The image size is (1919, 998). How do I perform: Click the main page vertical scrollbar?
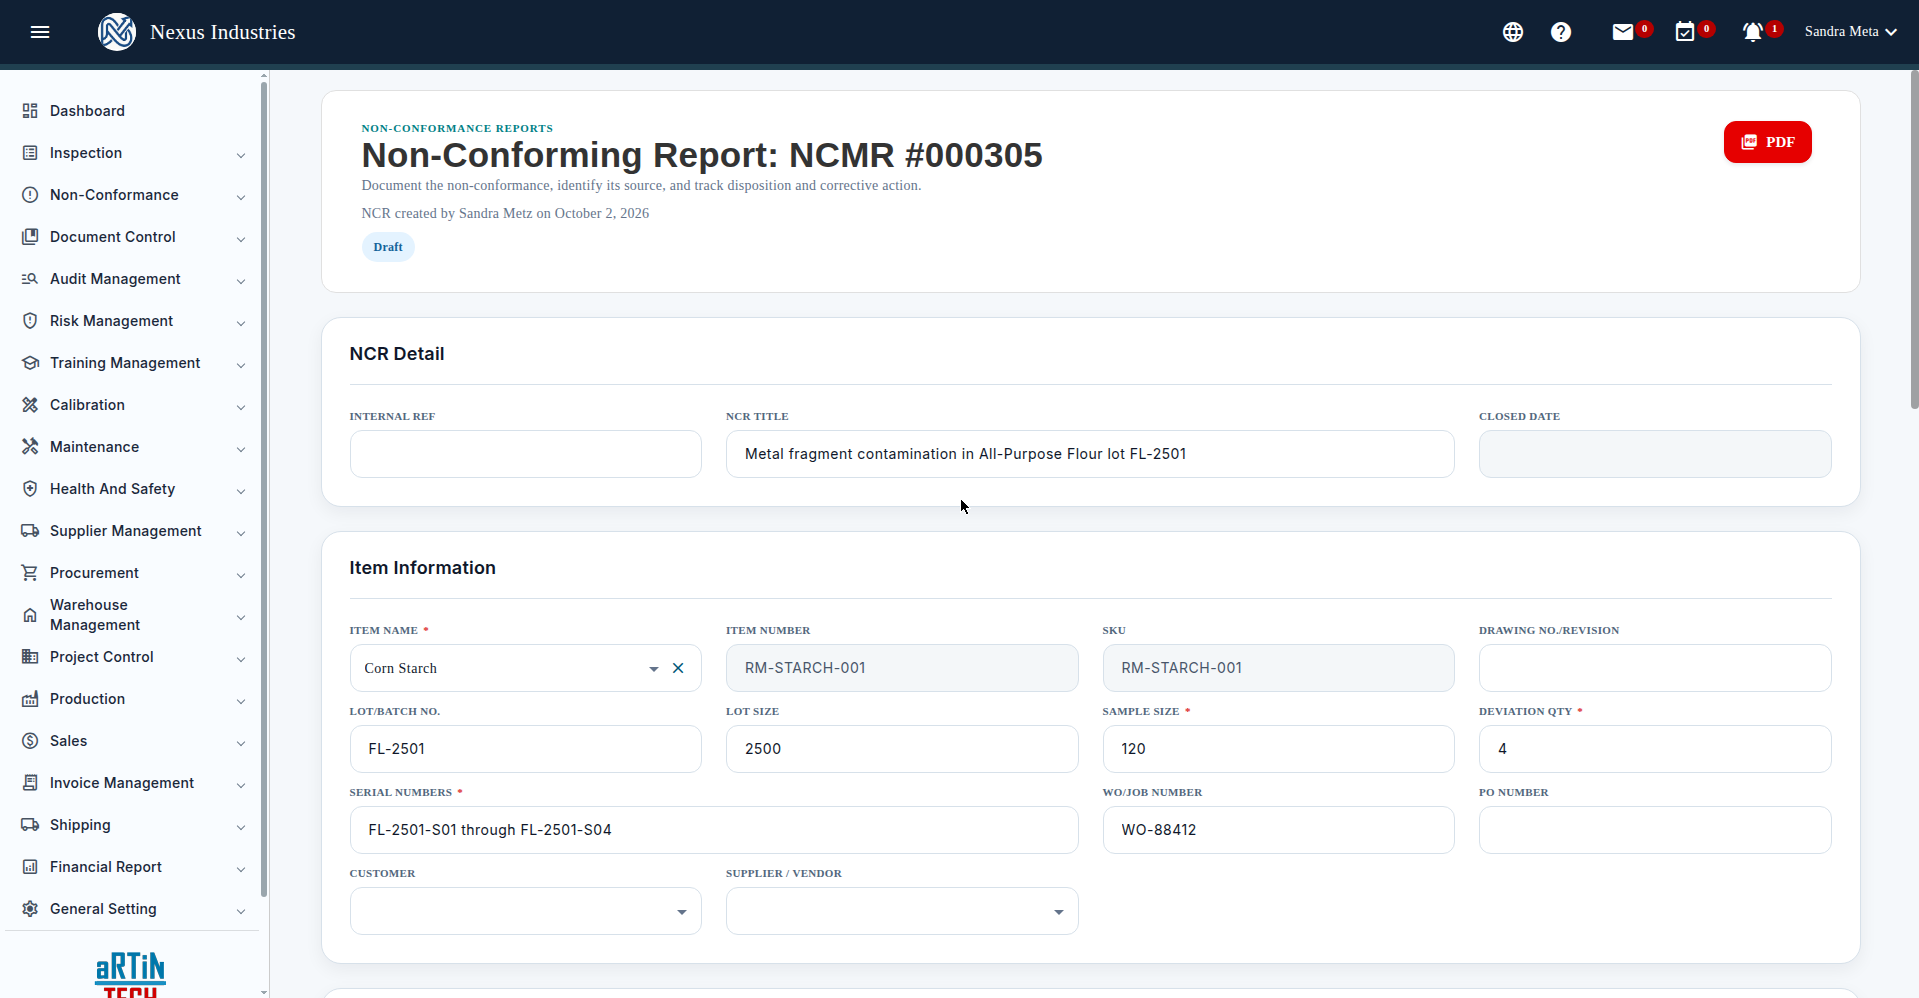pyautogui.click(x=1914, y=240)
